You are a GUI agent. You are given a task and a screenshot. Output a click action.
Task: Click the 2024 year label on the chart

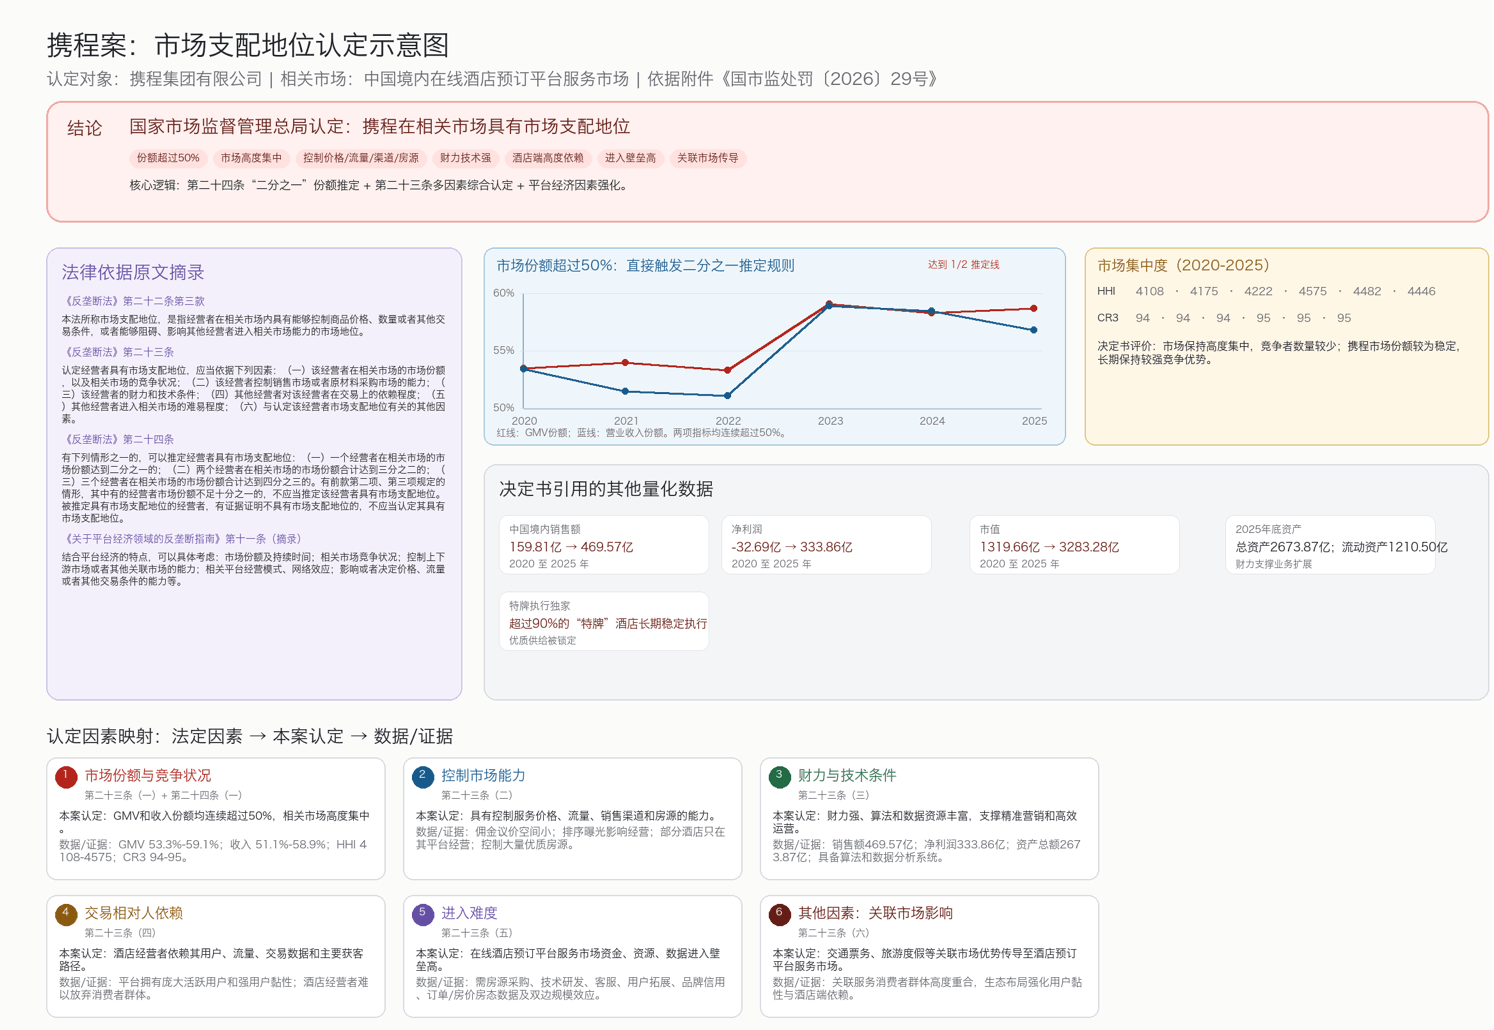coord(932,421)
